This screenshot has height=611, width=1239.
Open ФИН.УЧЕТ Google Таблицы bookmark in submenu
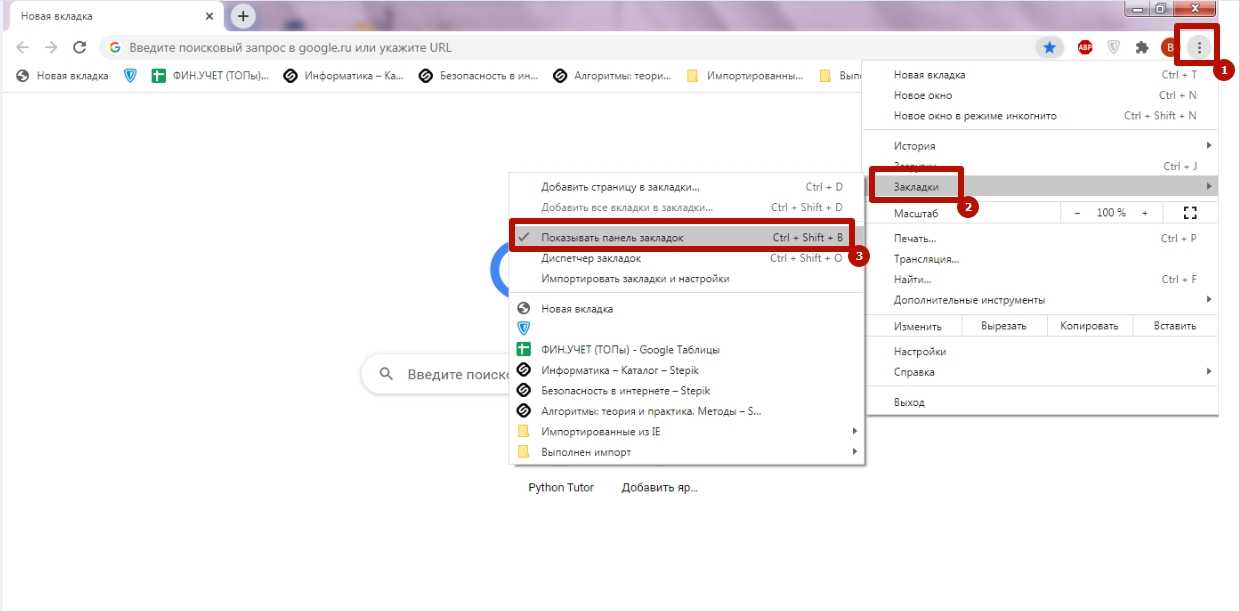630,350
